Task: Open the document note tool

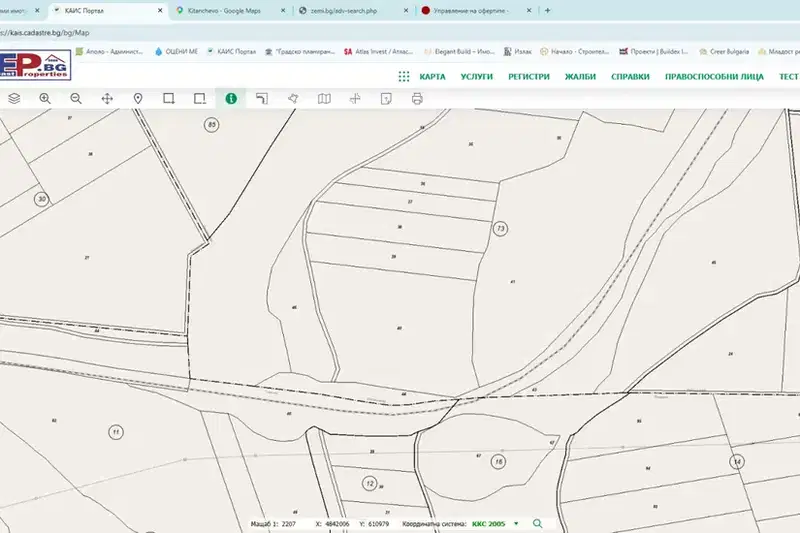Action: 386,98
